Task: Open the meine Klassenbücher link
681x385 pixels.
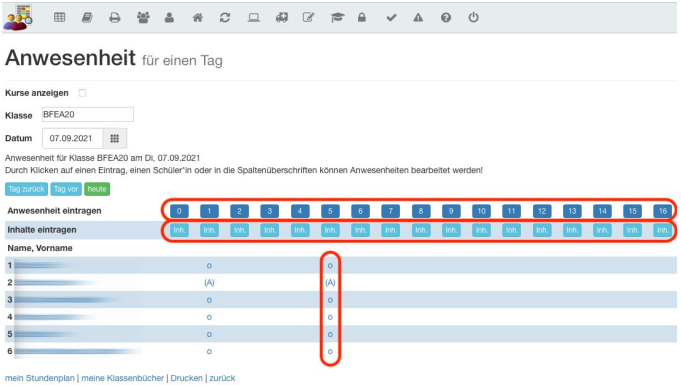Action: coord(123,378)
